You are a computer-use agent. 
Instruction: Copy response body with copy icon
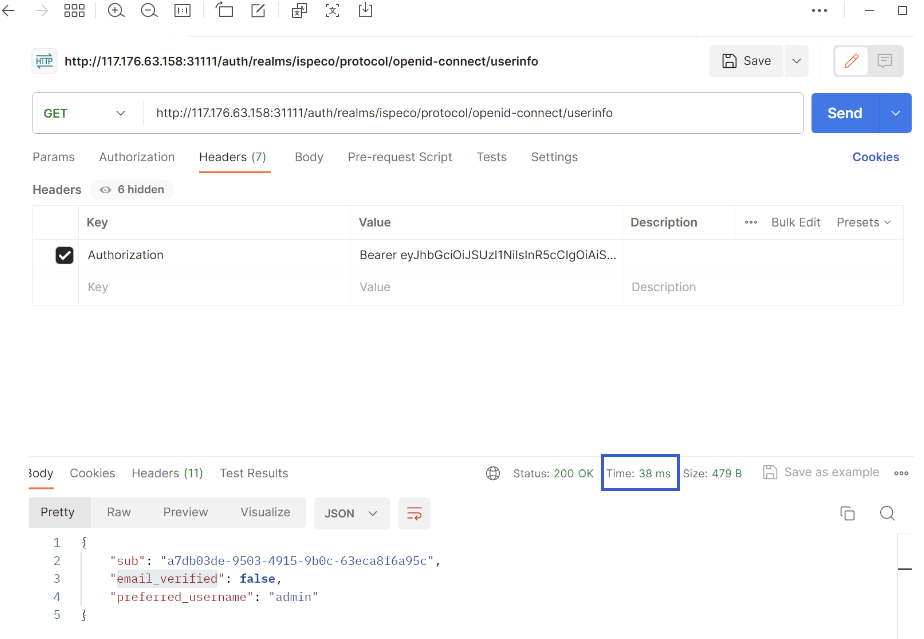[x=847, y=513]
